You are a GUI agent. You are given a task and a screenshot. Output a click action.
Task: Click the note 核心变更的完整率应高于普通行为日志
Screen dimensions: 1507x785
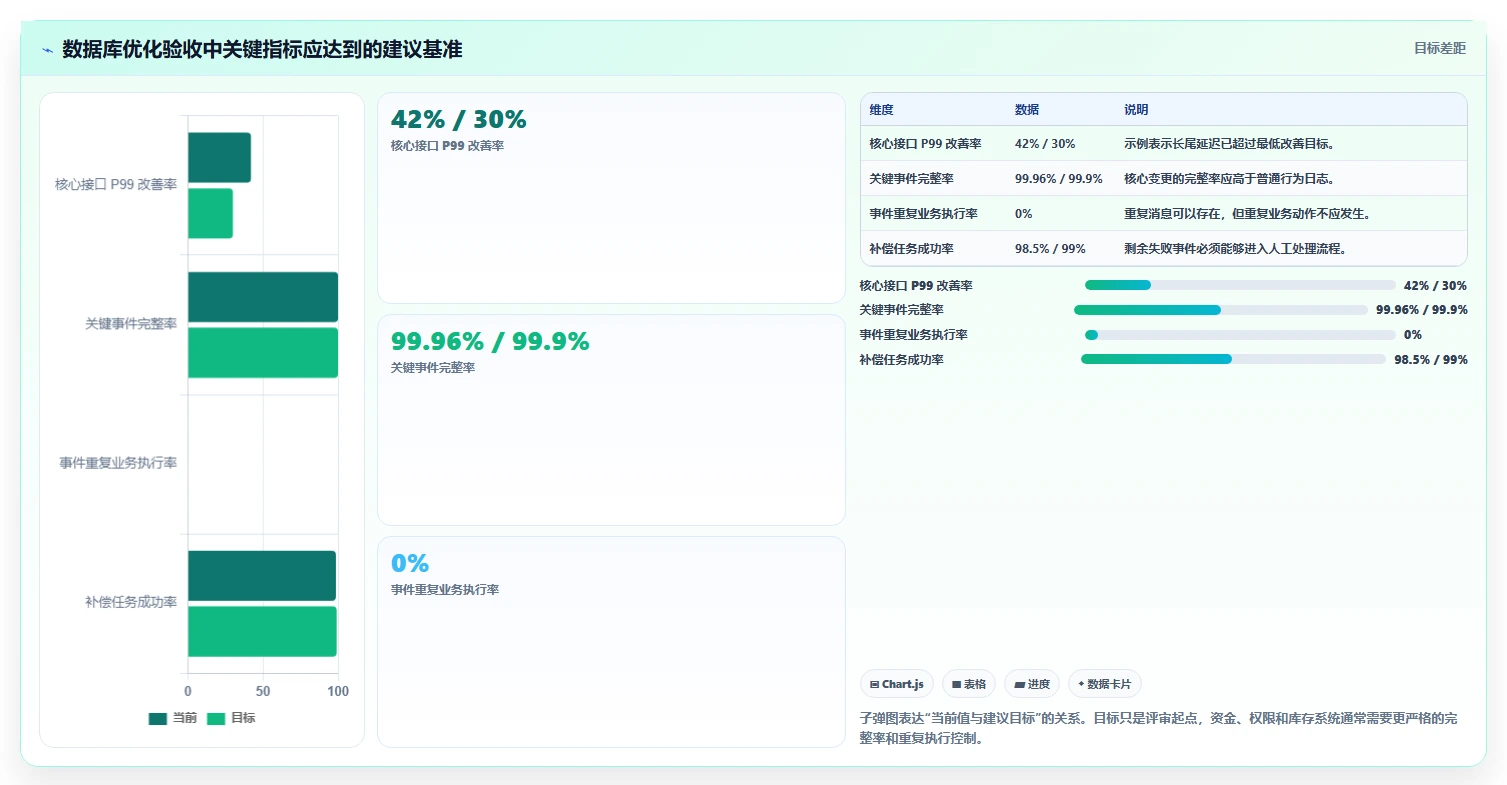[1229, 179]
